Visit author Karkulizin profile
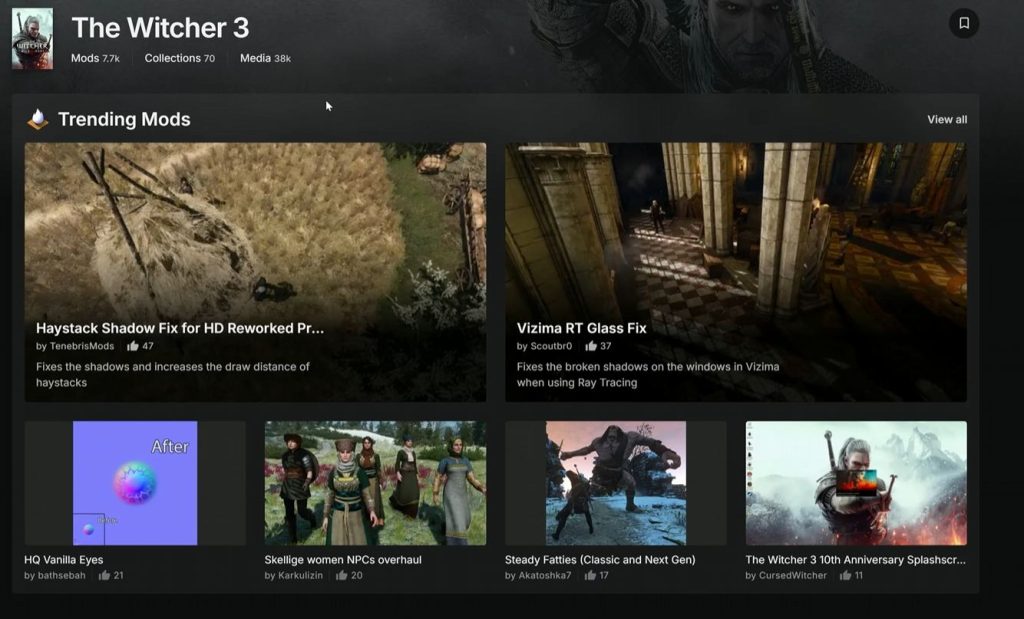 (x=300, y=575)
